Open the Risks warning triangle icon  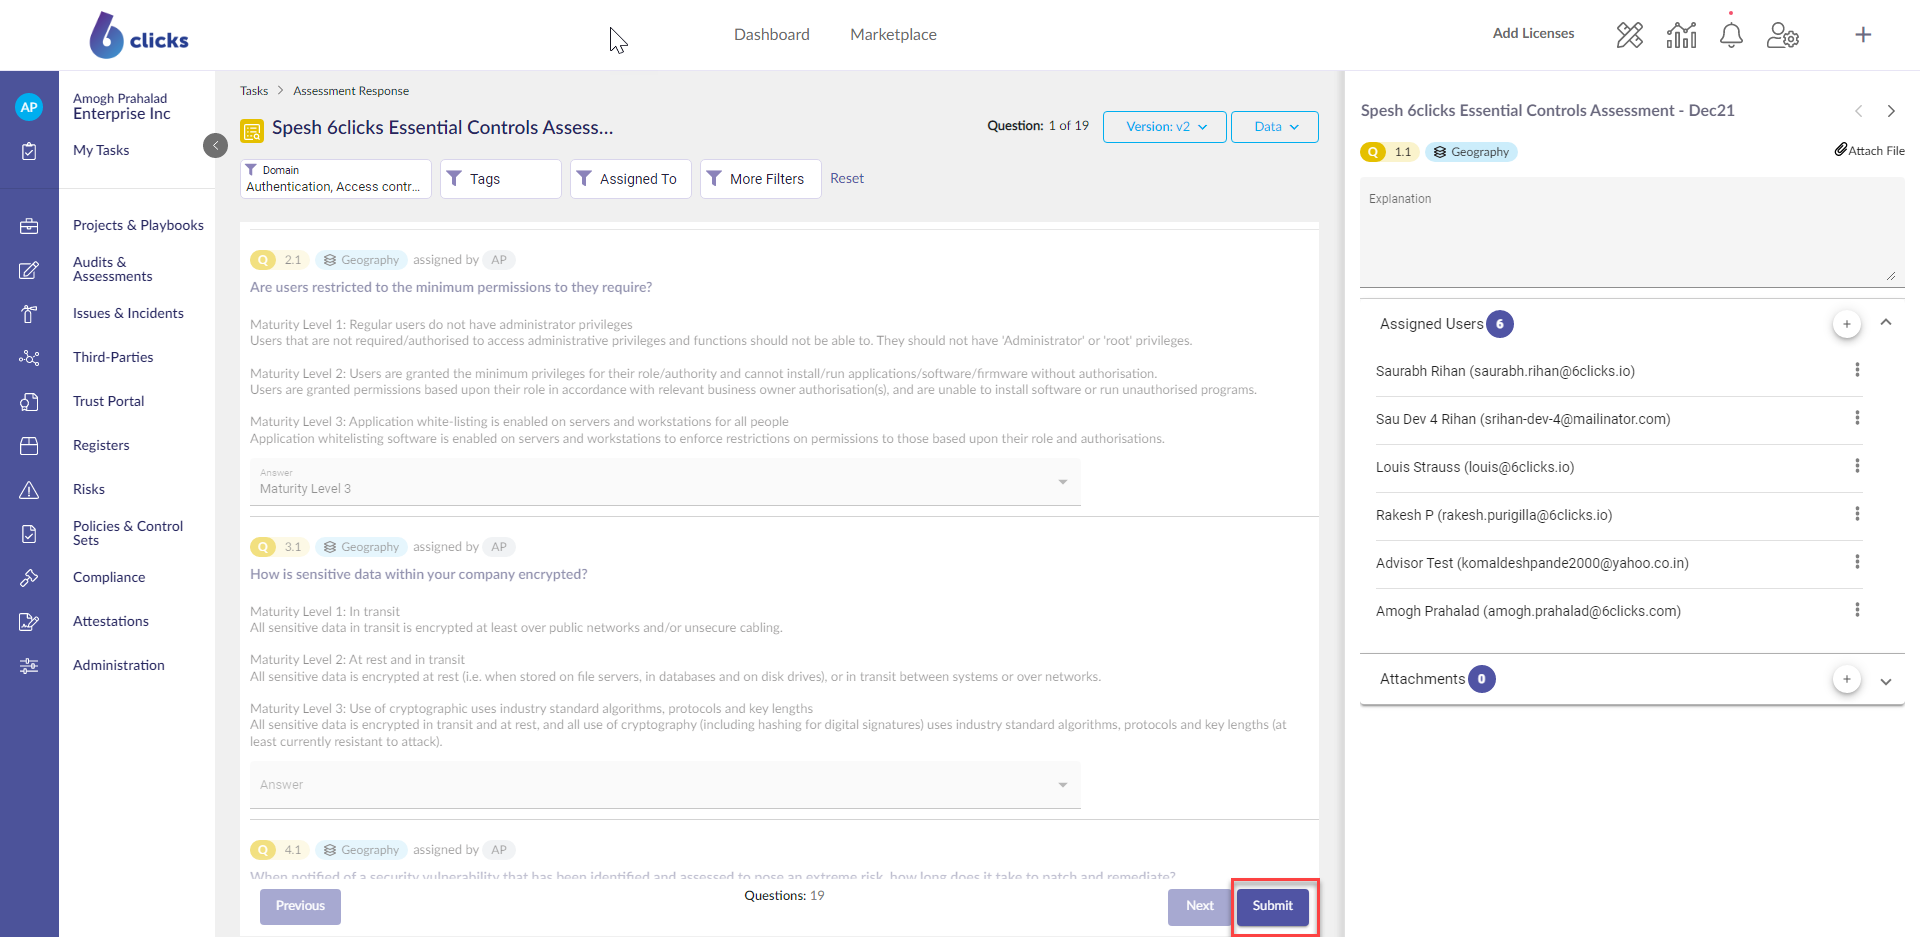coord(29,490)
